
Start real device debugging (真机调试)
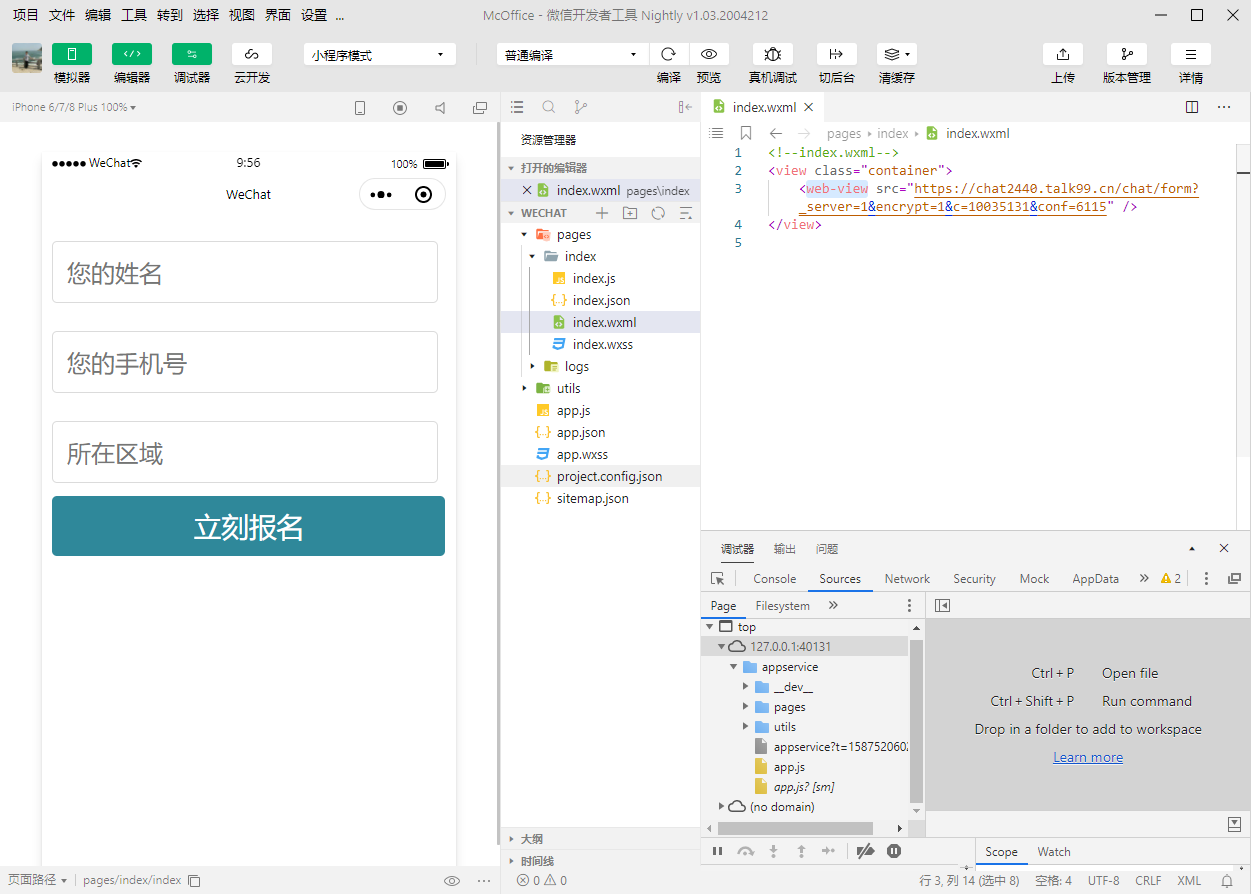[x=773, y=54]
